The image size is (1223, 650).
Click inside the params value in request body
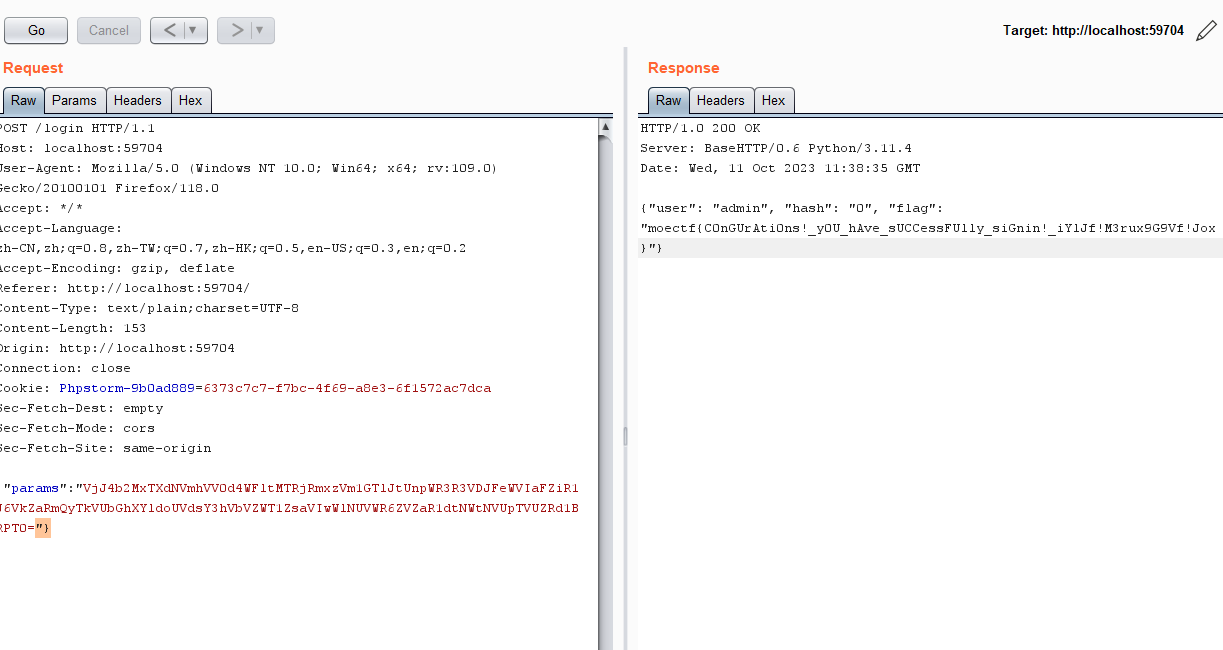pyautogui.click(x=300, y=508)
